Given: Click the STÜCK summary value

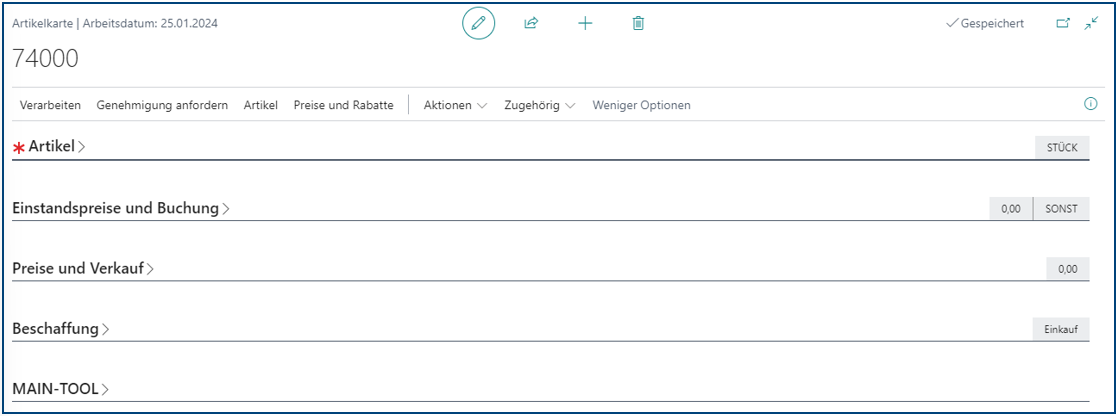Looking at the screenshot, I should 1062,148.
